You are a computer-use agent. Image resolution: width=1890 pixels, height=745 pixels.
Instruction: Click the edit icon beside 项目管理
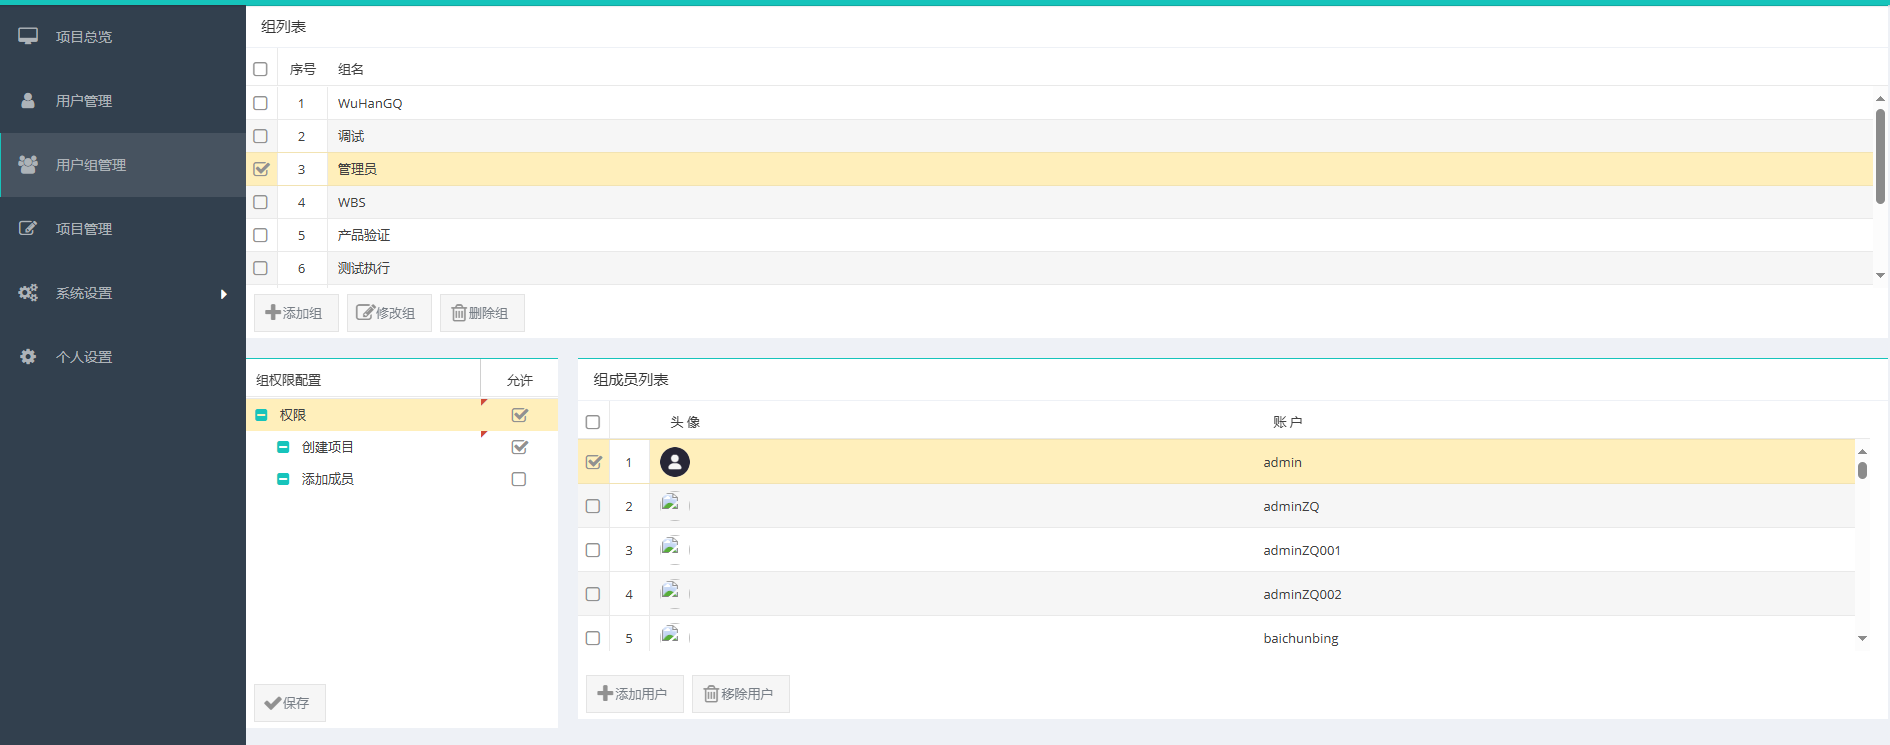click(28, 228)
